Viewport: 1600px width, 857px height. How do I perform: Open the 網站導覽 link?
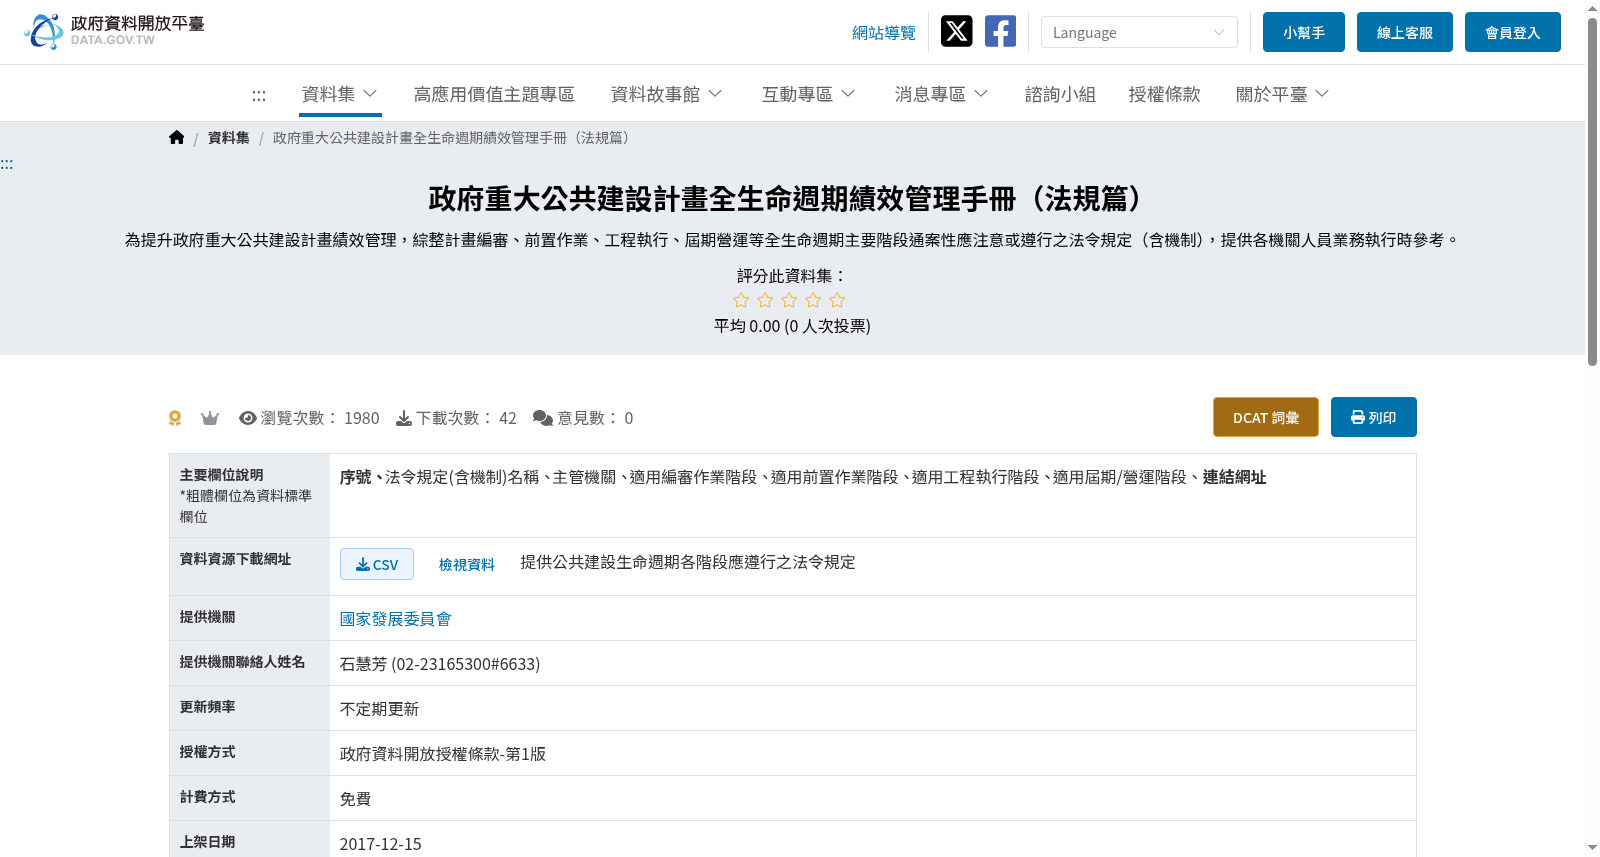(x=884, y=33)
